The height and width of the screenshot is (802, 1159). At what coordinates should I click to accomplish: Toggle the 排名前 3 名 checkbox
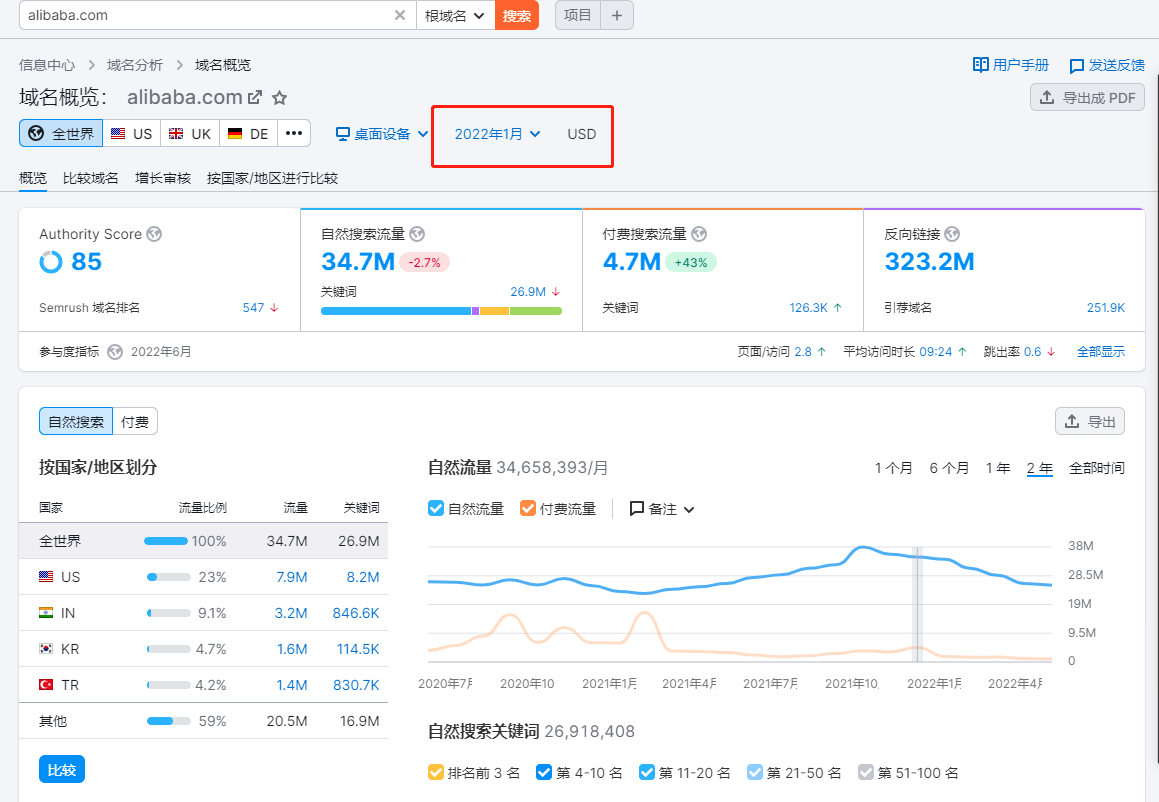[436, 772]
